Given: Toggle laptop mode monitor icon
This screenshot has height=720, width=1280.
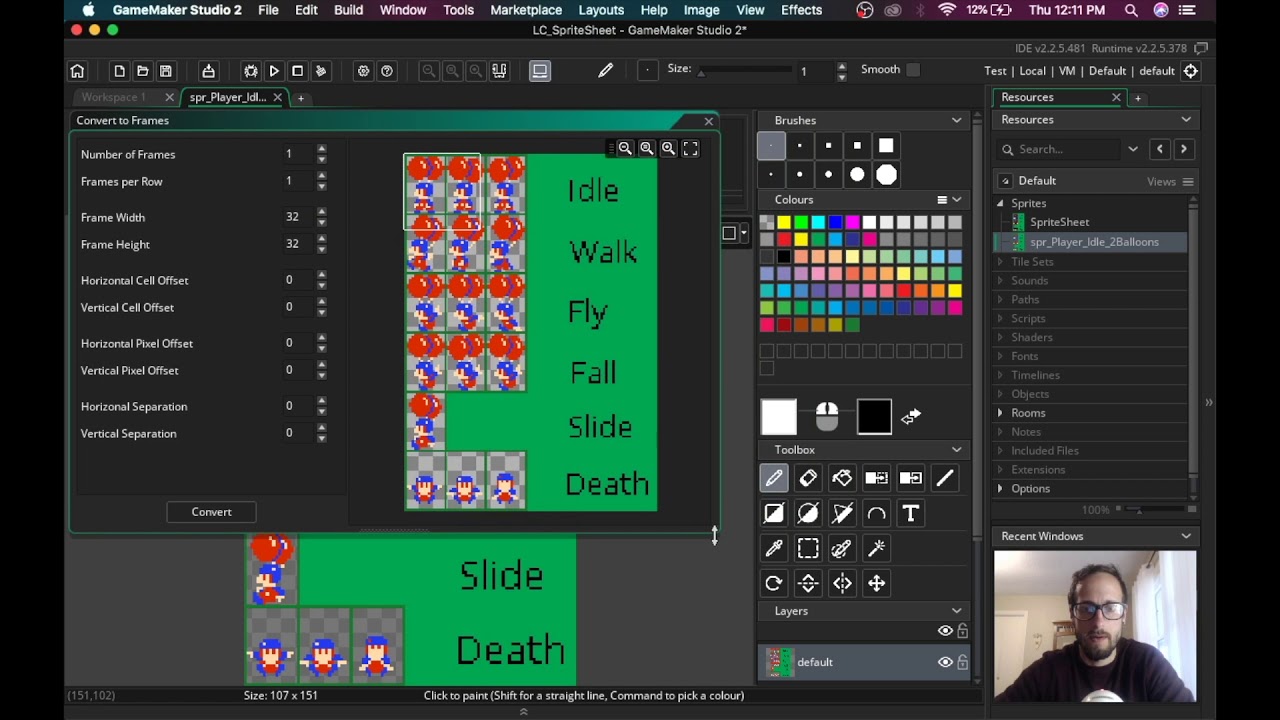Looking at the screenshot, I should [x=540, y=71].
